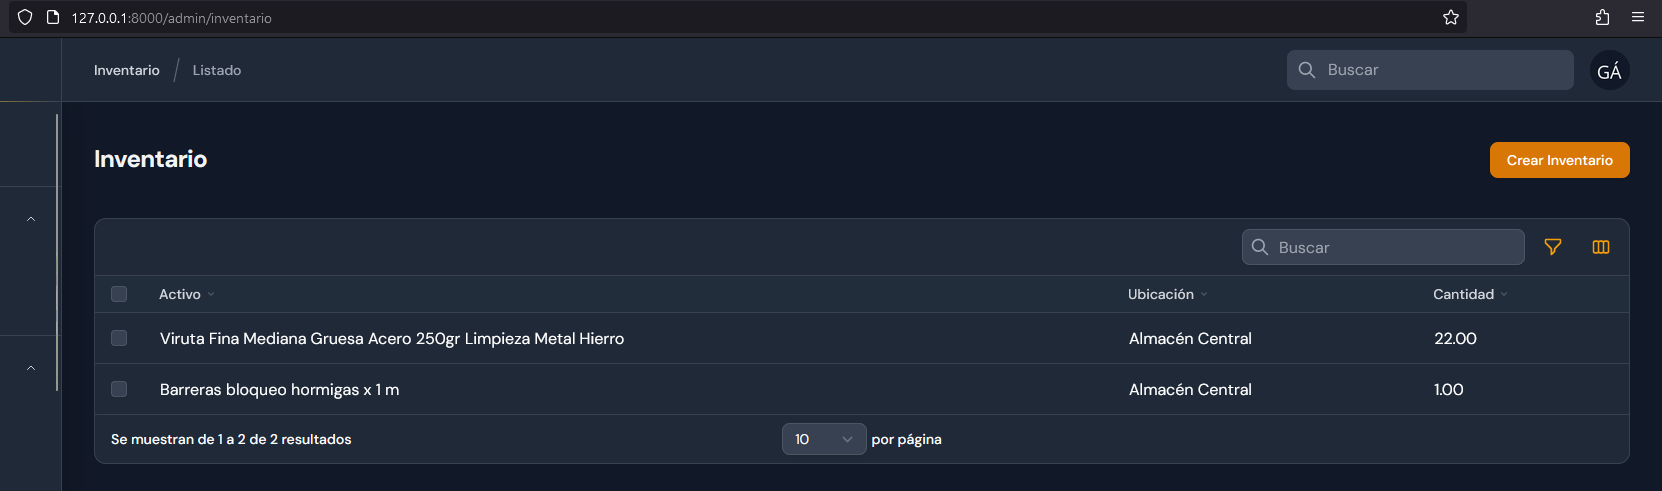Open the browser extensions puzzle icon
The width and height of the screenshot is (1662, 491).
pyautogui.click(x=1602, y=17)
